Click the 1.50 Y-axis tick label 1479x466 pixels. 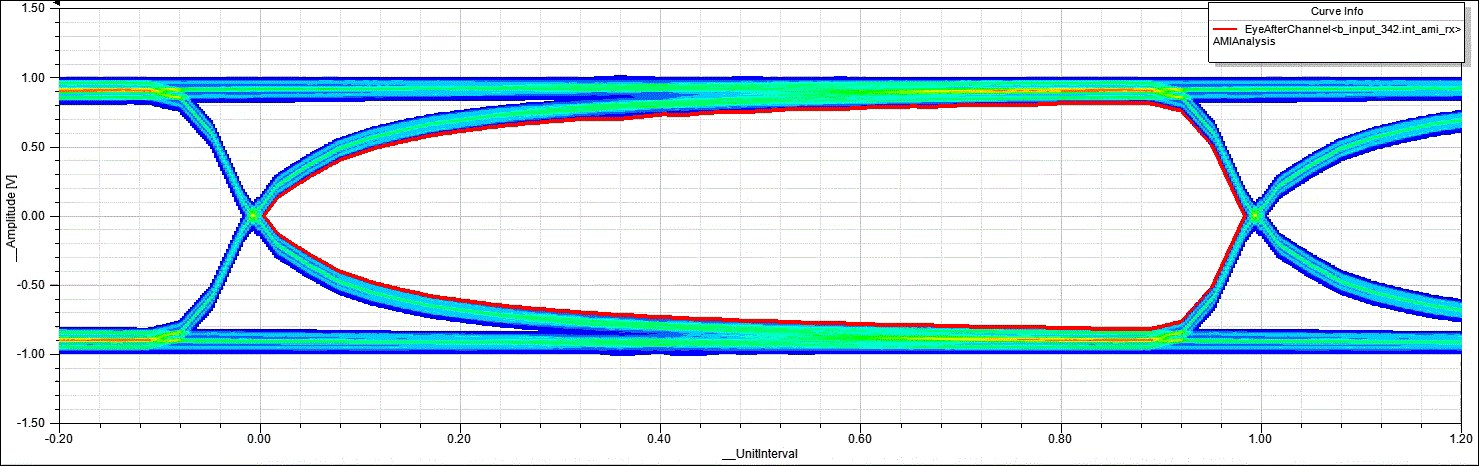(35, 8)
